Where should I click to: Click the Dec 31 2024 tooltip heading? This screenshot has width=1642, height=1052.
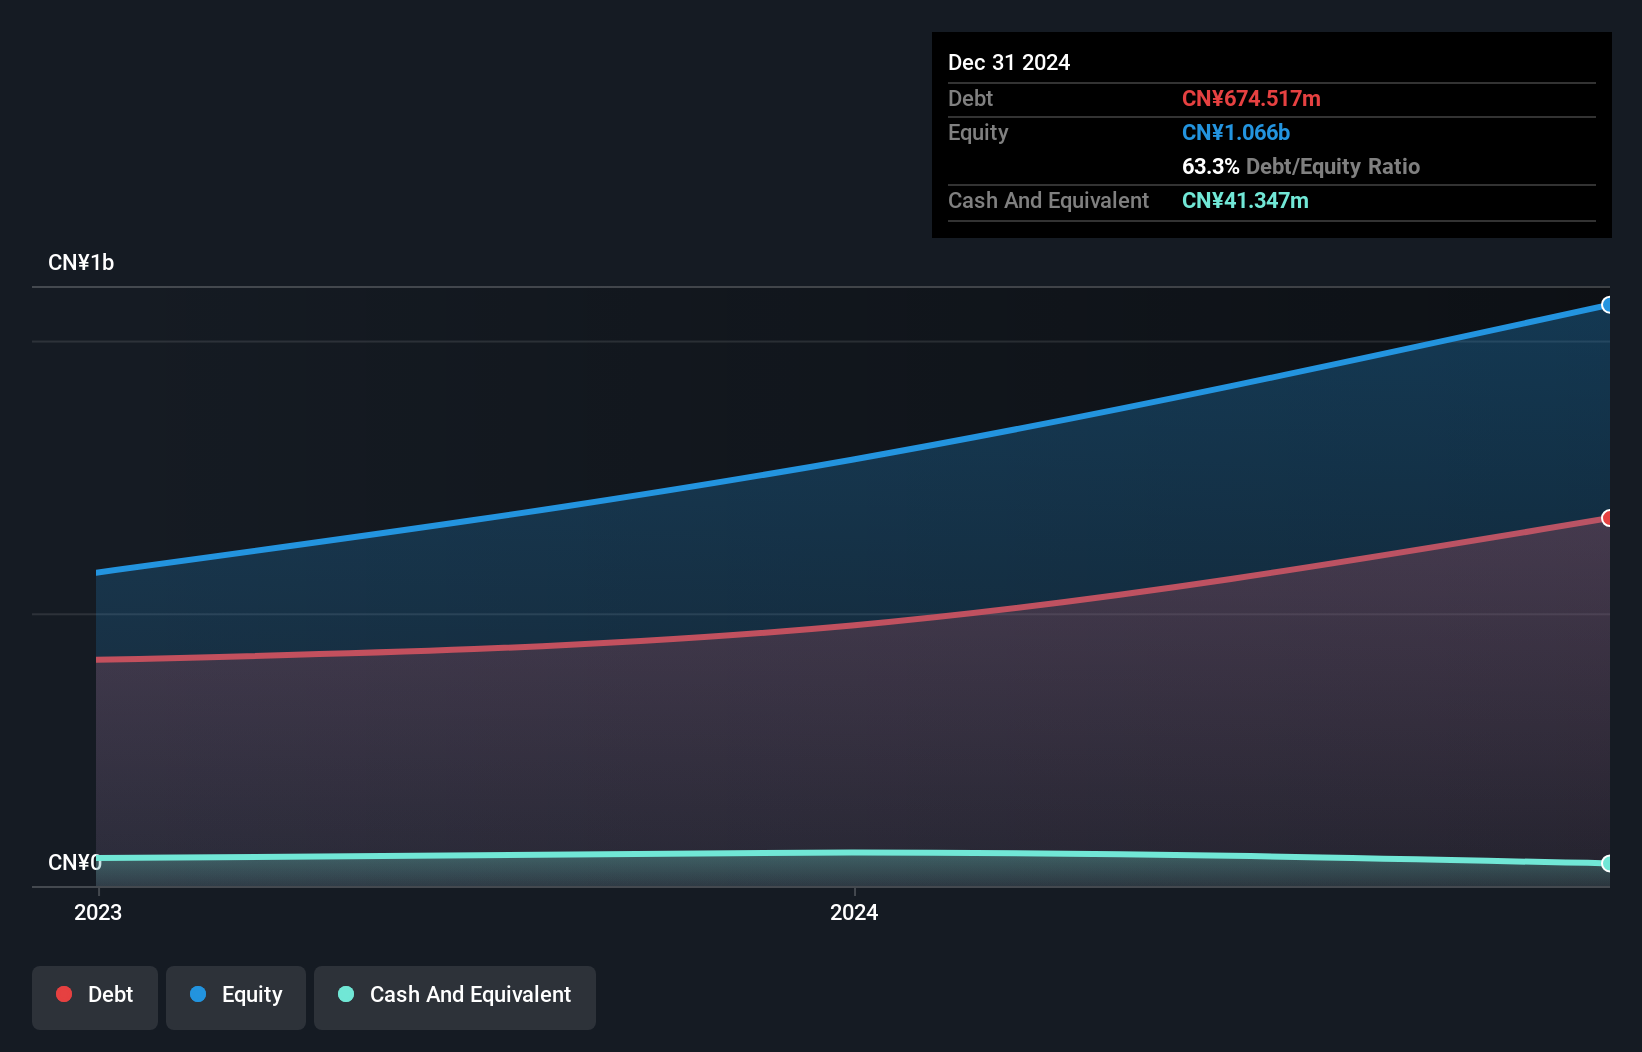click(1009, 62)
